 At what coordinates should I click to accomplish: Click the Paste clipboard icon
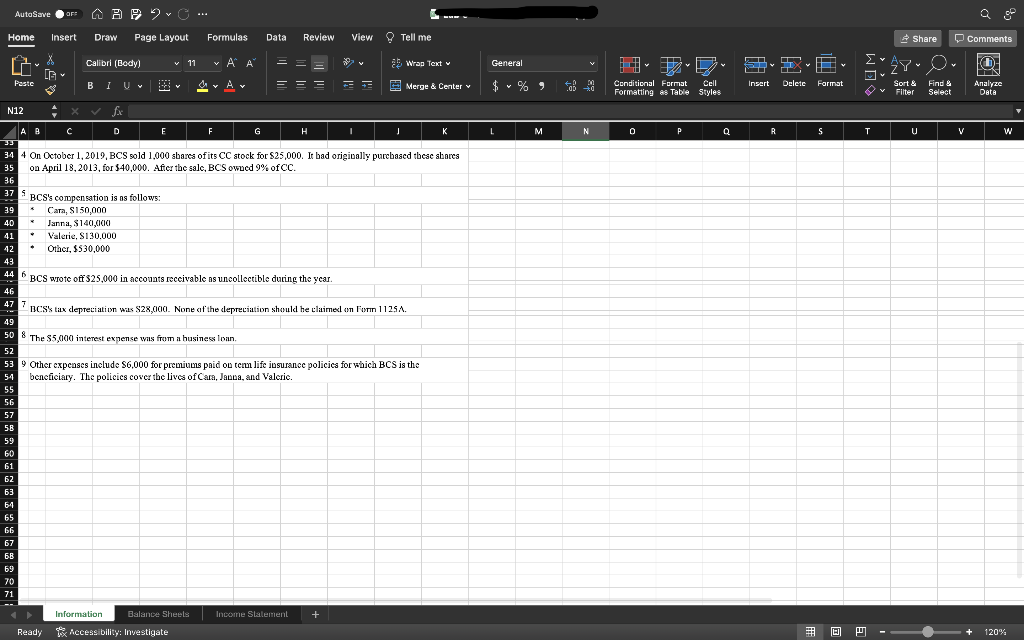[x=22, y=65]
